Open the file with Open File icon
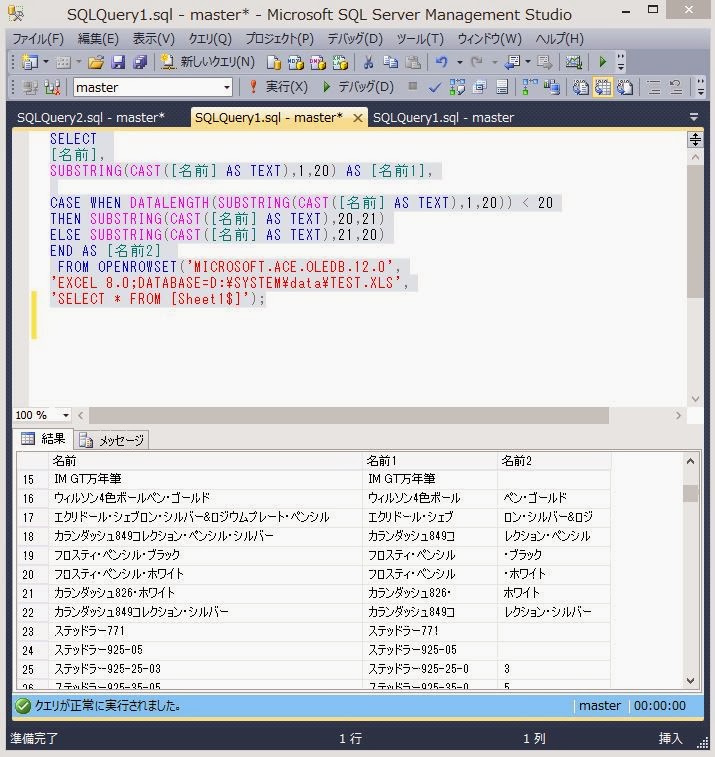Viewport: 715px width, 757px height. [96, 62]
